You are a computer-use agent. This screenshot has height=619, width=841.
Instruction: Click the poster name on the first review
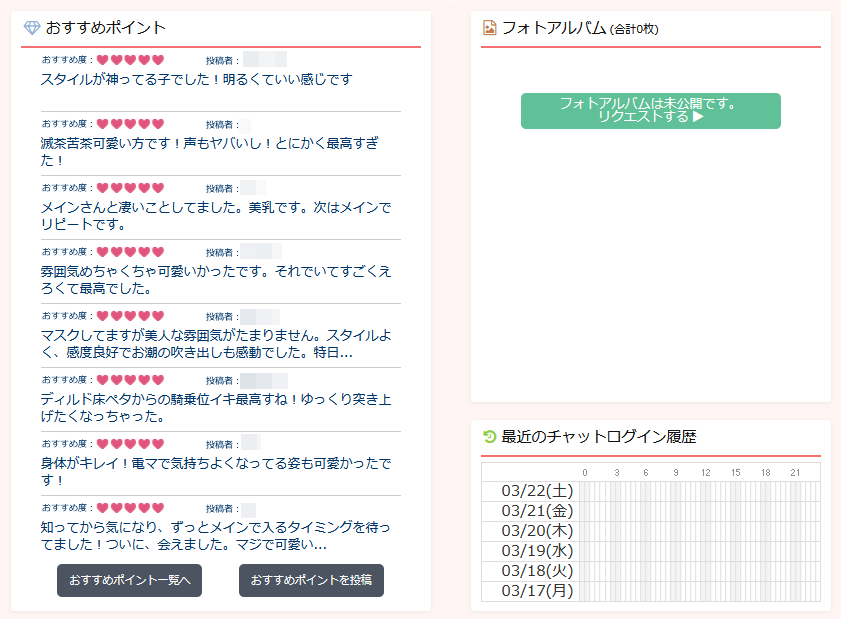(264, 60)
